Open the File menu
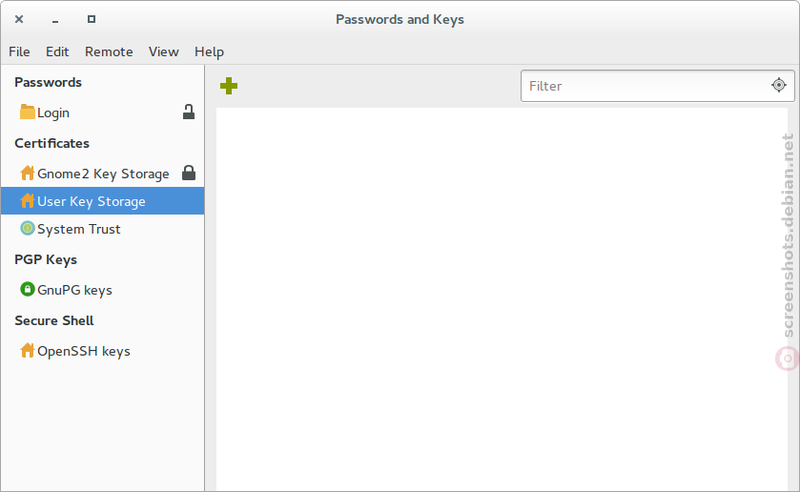 tap(19, 52)
